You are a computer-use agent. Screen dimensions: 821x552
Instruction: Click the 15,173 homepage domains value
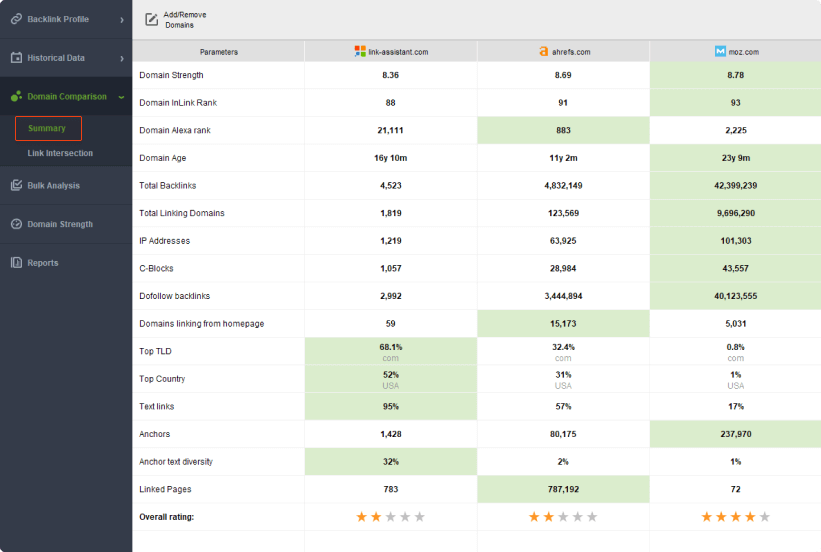(x=563, y=324)
